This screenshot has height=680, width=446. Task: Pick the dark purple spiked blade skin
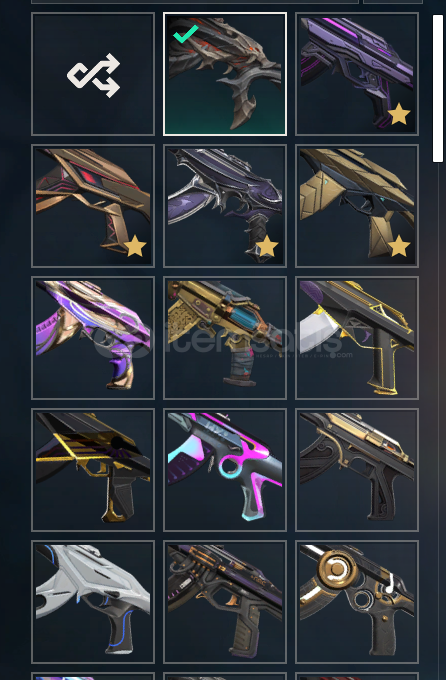click(x=225, y=206)
